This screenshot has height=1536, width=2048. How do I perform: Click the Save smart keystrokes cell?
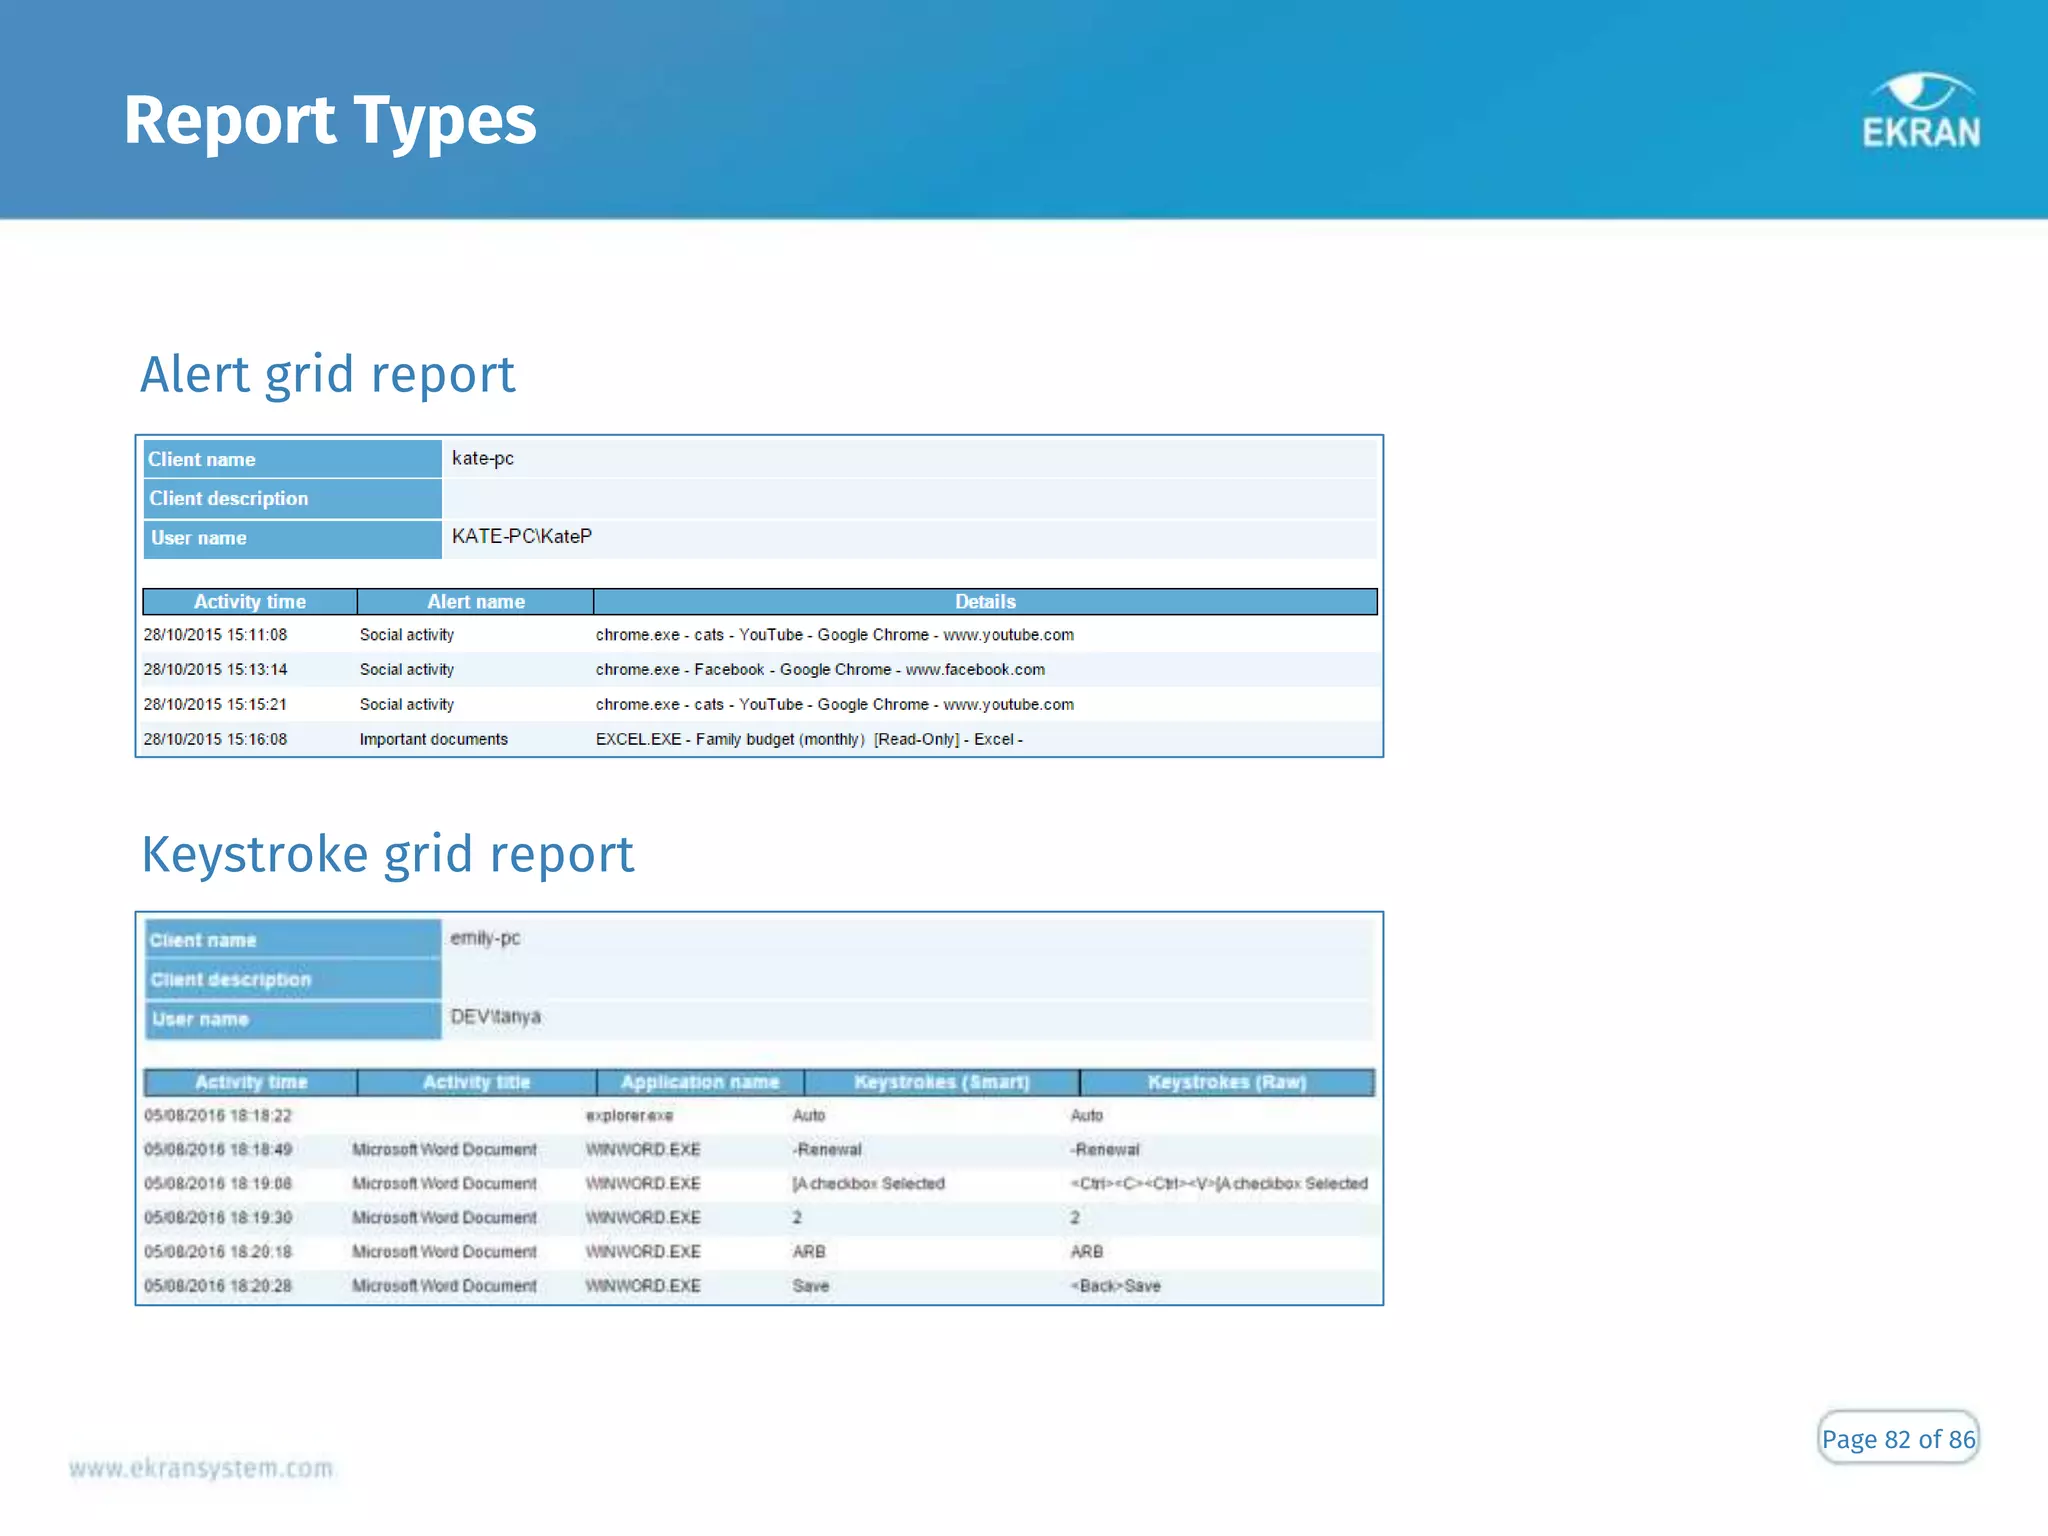click(811, 1286)
